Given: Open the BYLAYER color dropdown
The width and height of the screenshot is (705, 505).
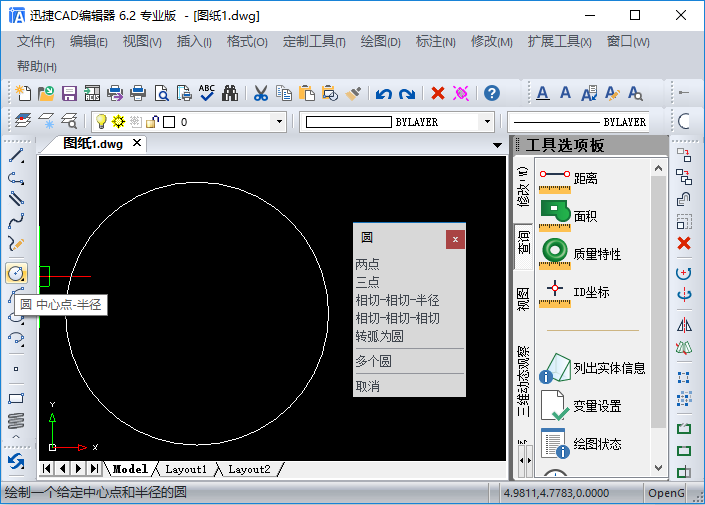Looking at the screenshot, I should click(487, 121).
